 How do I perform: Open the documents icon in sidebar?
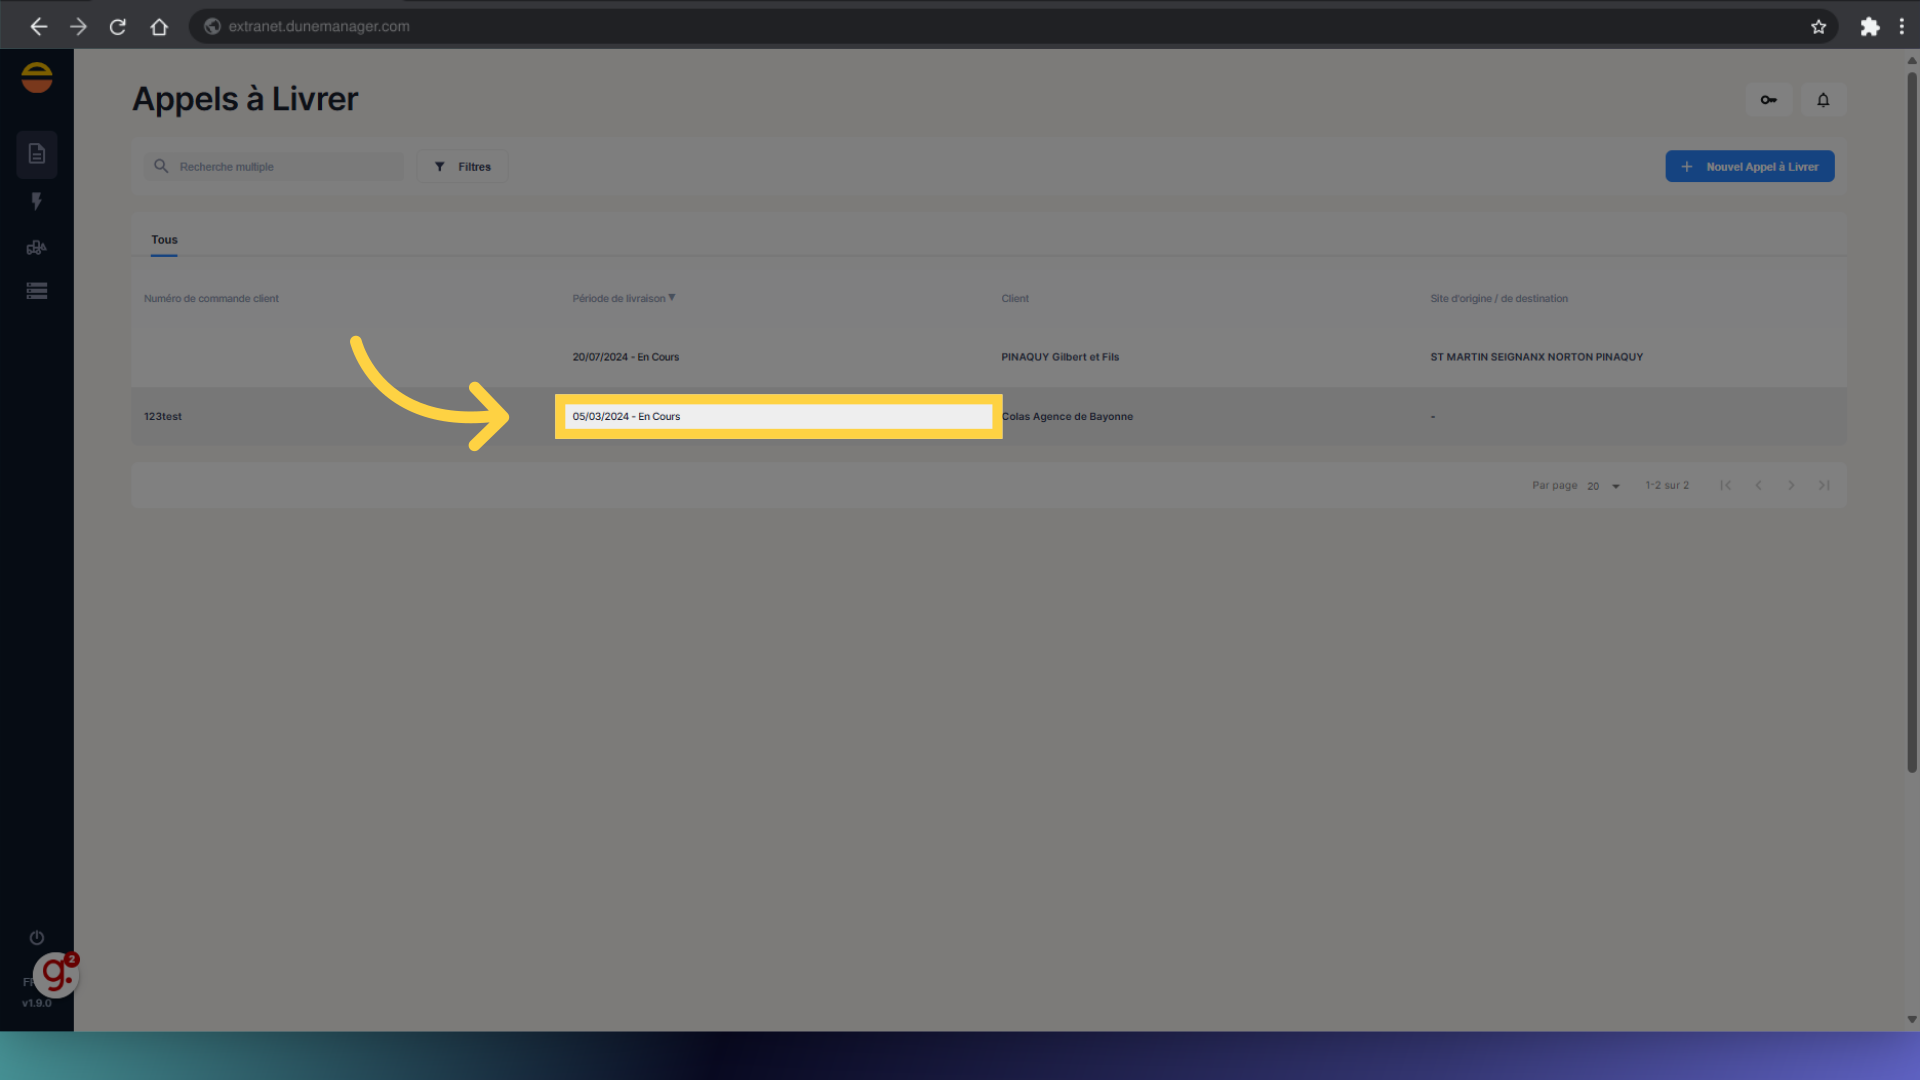point(37,154)
